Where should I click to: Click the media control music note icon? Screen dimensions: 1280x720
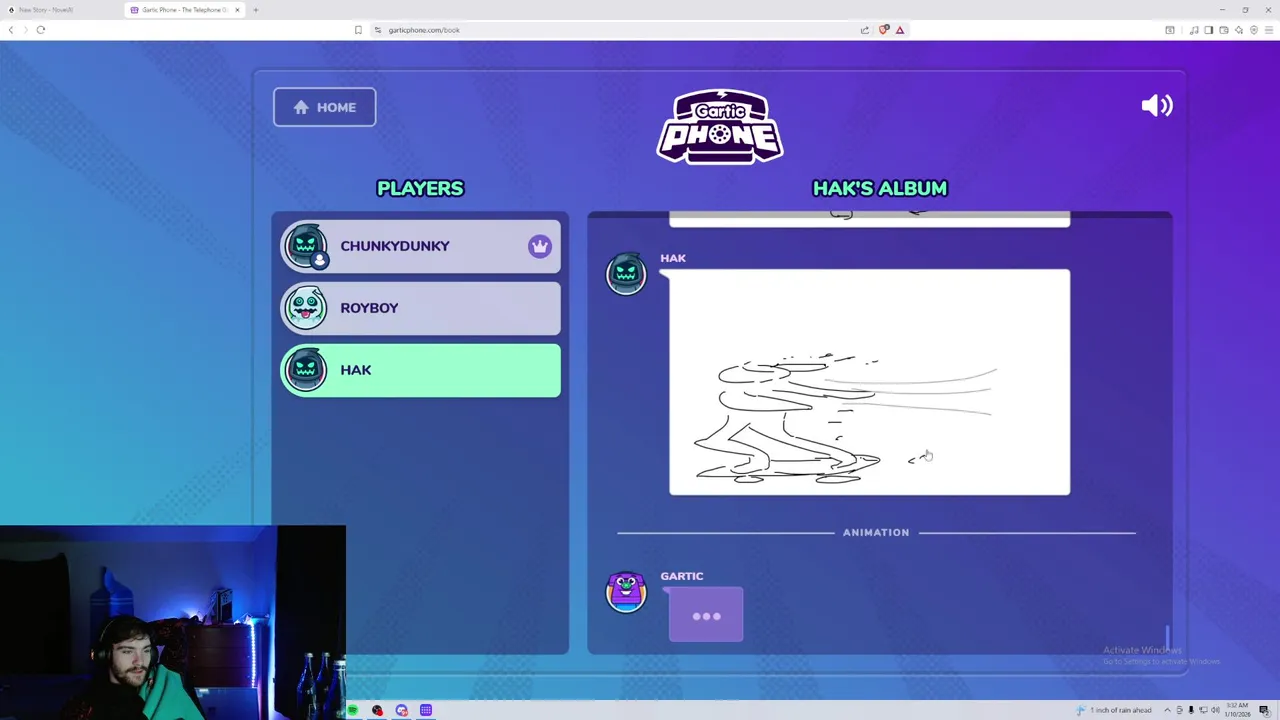1194,30
